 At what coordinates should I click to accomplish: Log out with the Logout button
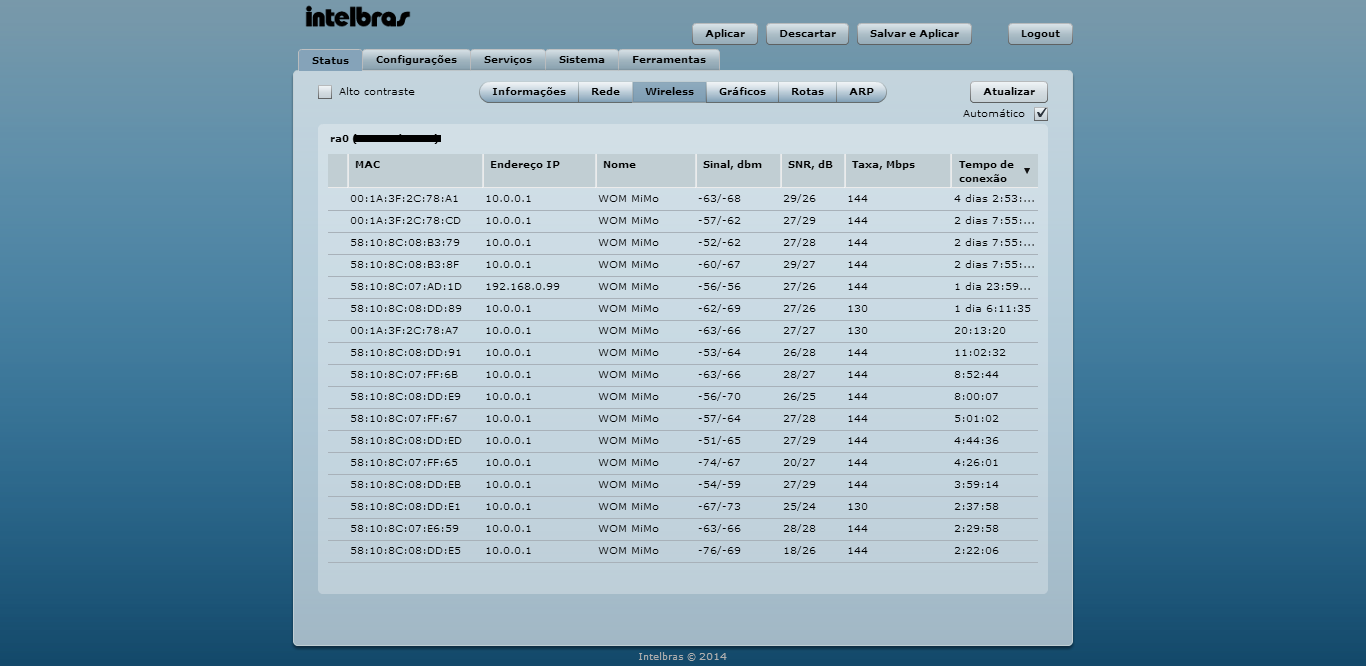click(x=1040, y=34)
